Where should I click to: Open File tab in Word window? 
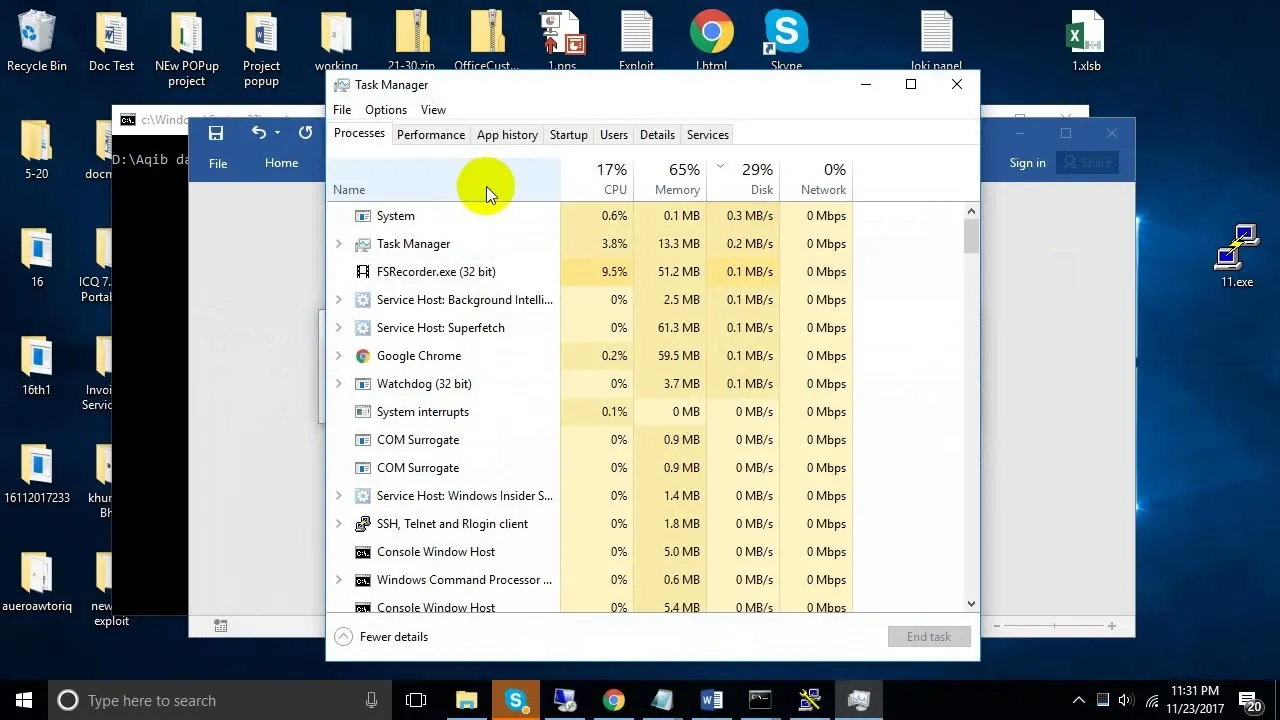point(218,163)
